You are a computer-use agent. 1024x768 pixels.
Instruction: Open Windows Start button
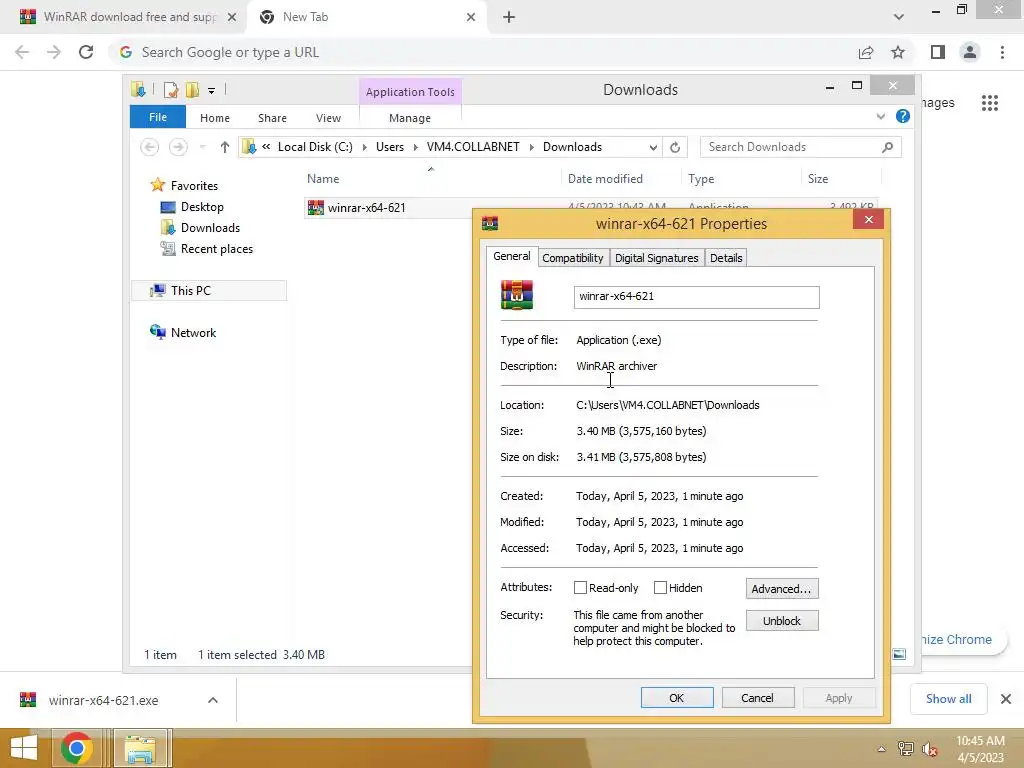(x=24, y=748)
